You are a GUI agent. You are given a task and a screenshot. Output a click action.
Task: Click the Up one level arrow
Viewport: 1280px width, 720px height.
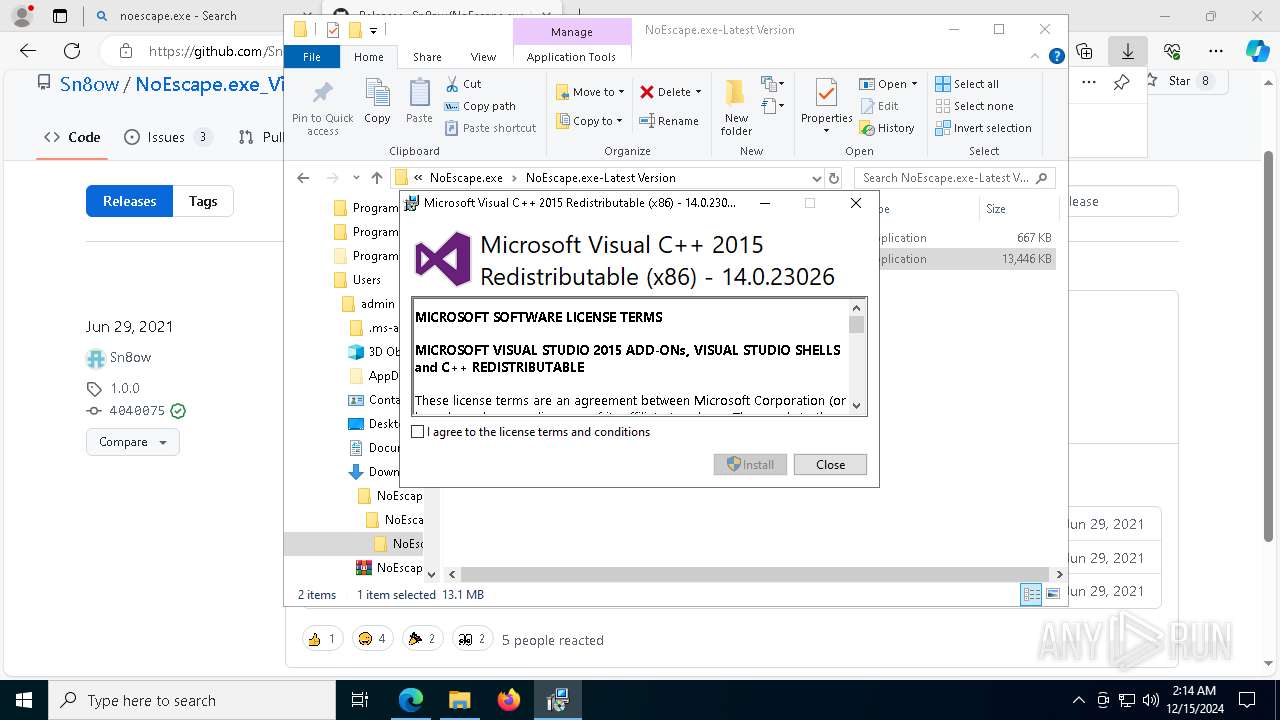[376, 178]
